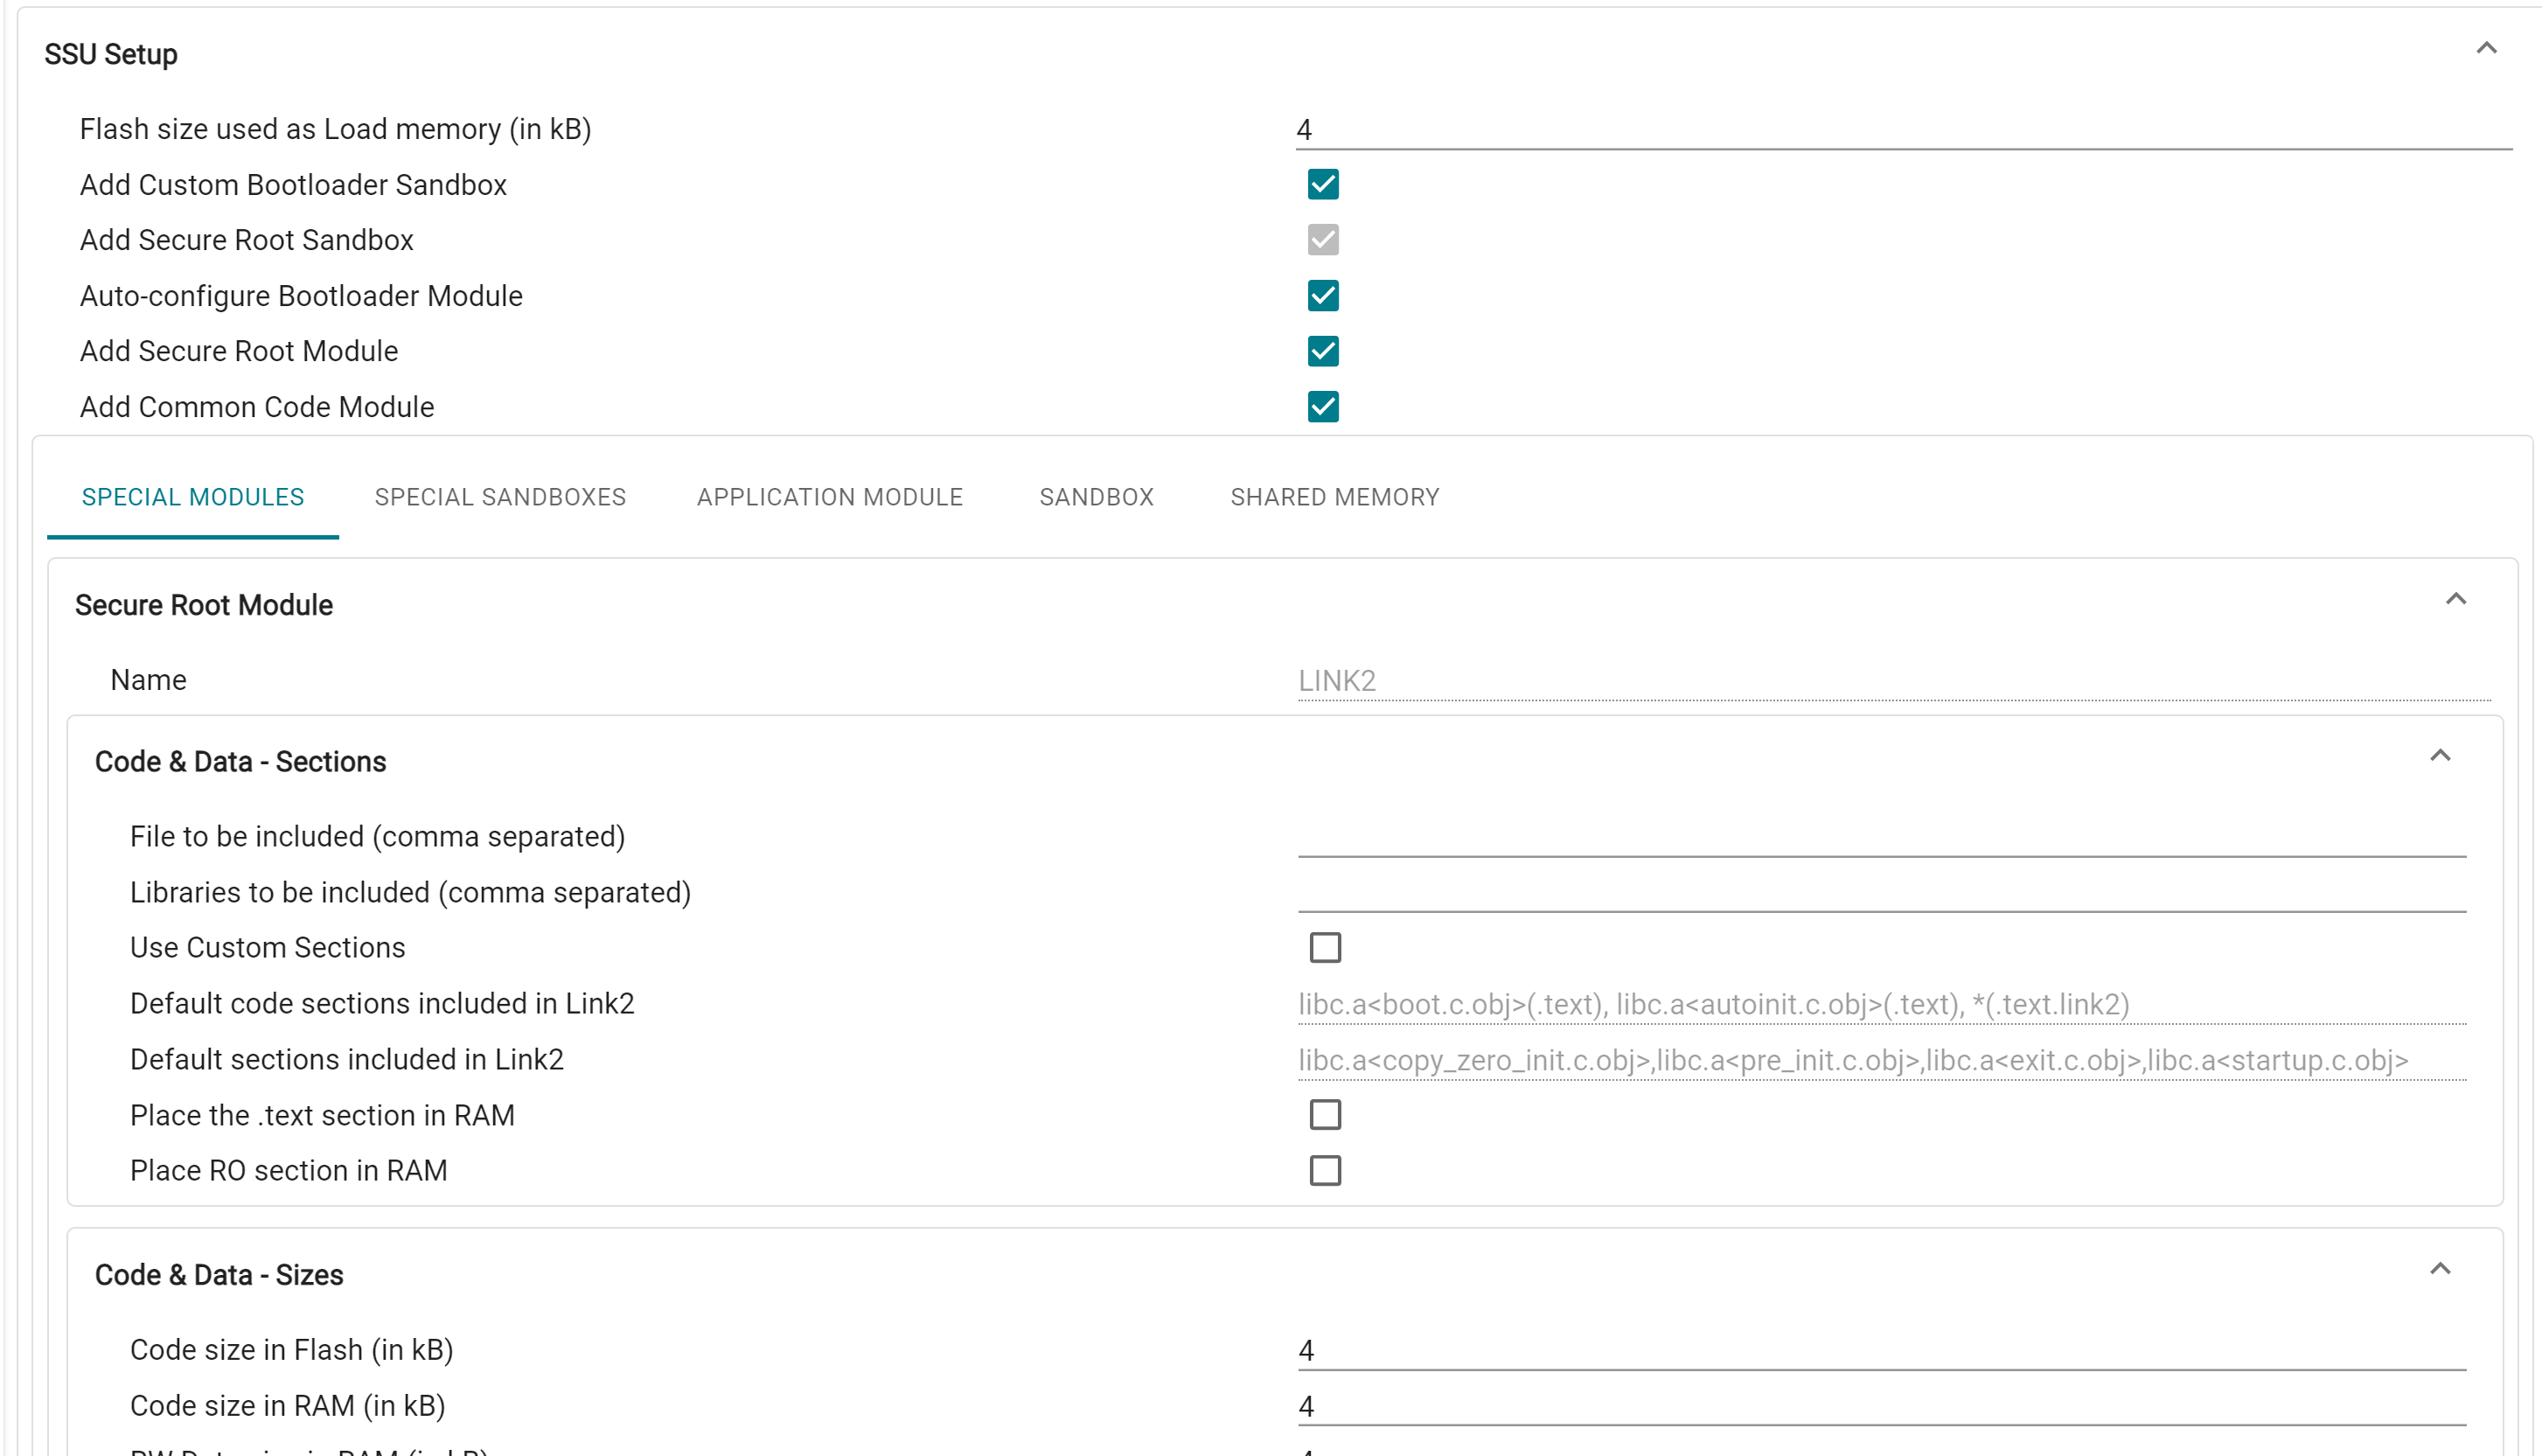Collapse the Secure Root Module panel

click(x=2458, y=598)
